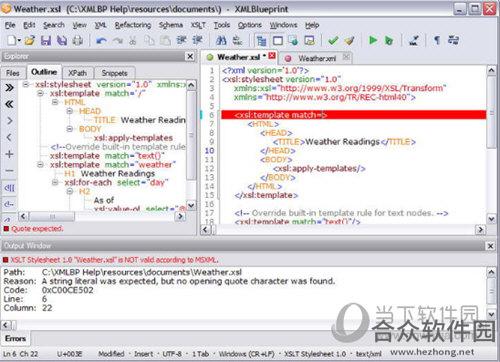
Task: Click the Cut scissors icon
Action: [x=133, y=41]
